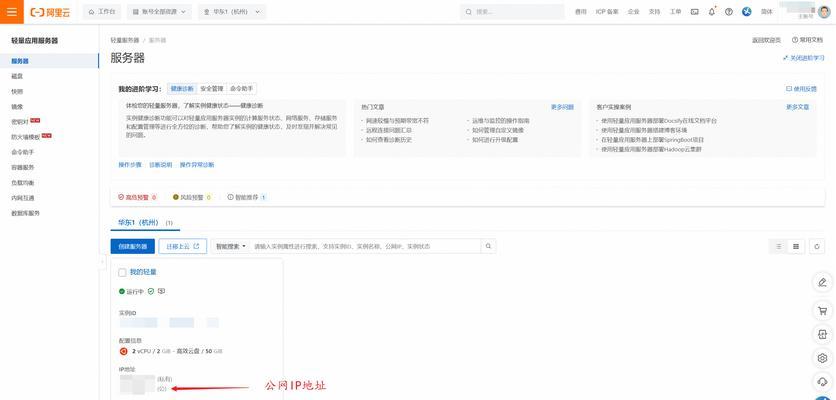
Task: Open the 常用文档 link
Action: [808, 40]
